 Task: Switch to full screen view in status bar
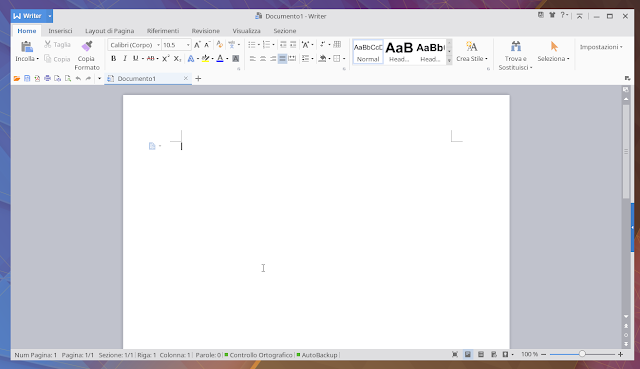pyautogui.click(x=455, y=355)
